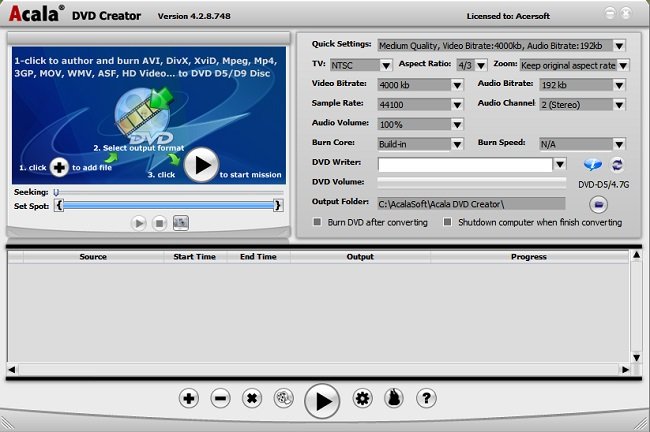Click the add file plus button in bottom toolbar
The height and width of the screenshot is (432, 650).
coord(189,399)
